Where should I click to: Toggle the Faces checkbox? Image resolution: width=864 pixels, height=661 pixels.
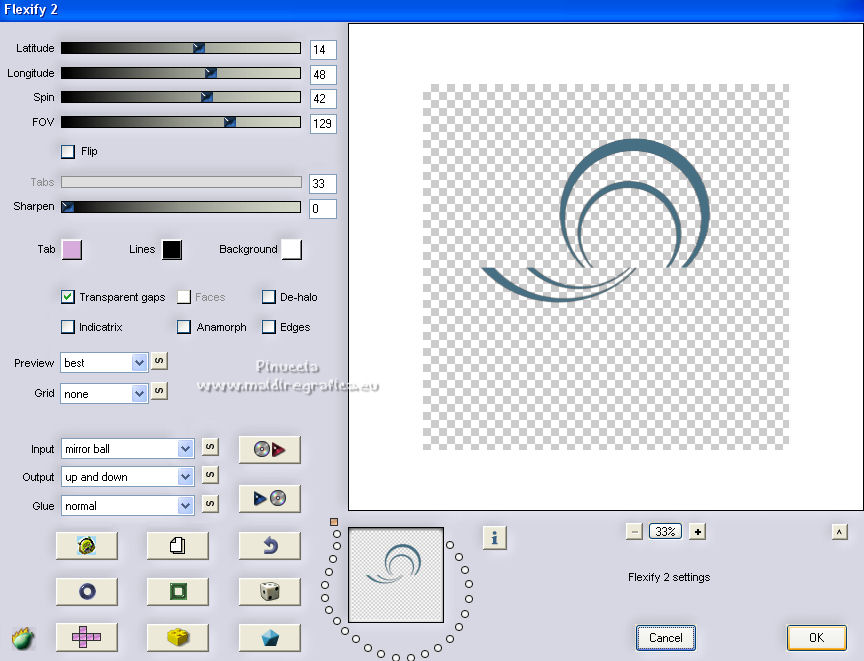[x=183, y=297]
